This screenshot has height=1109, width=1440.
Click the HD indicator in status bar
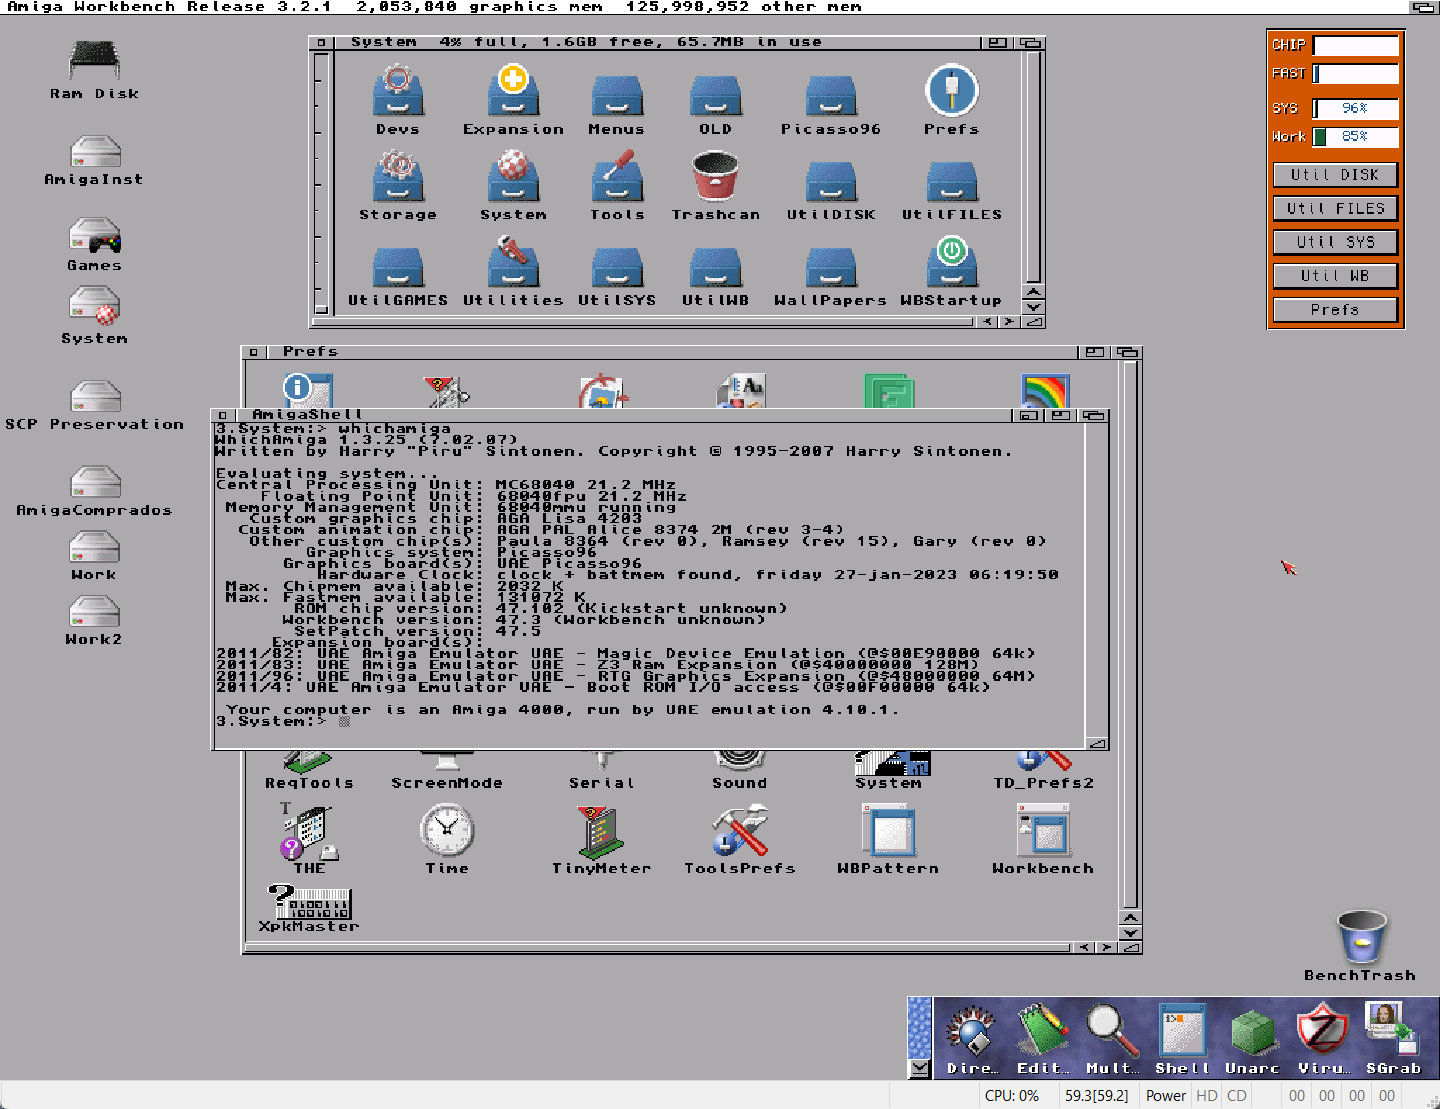click(1207, 1096)
